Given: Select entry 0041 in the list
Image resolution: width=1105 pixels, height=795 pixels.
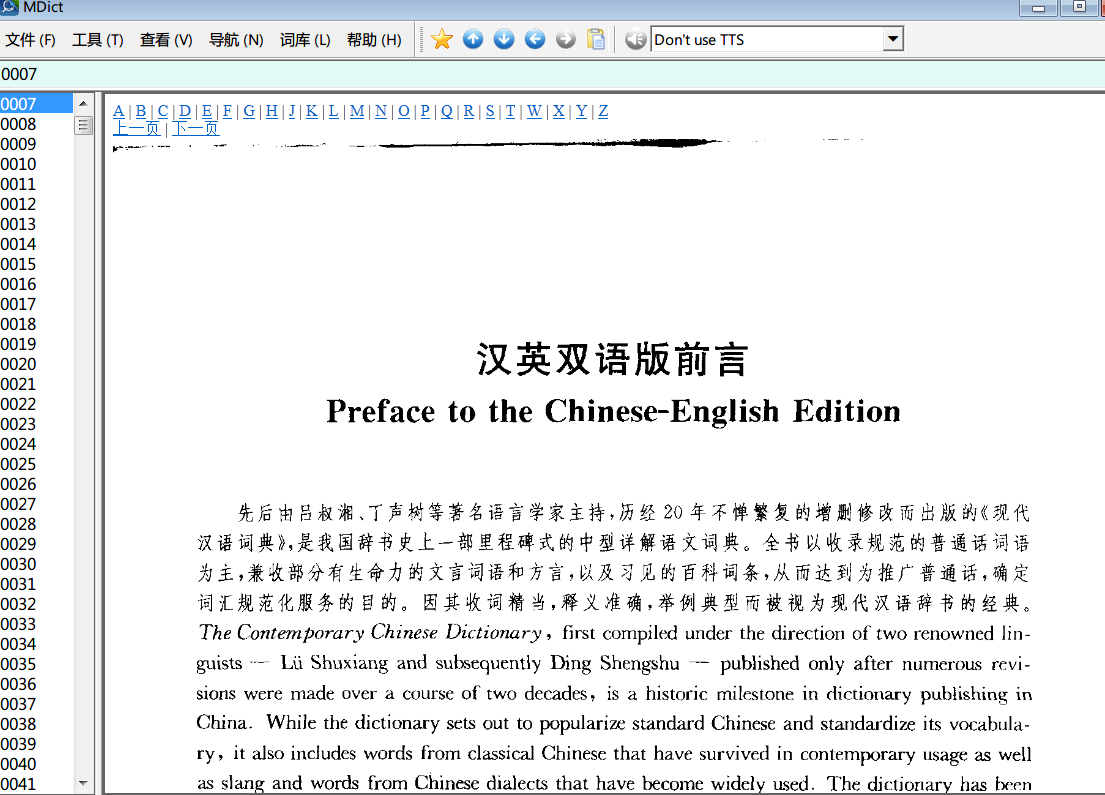Looking at the screenshot, I should (x=37, y=784).
